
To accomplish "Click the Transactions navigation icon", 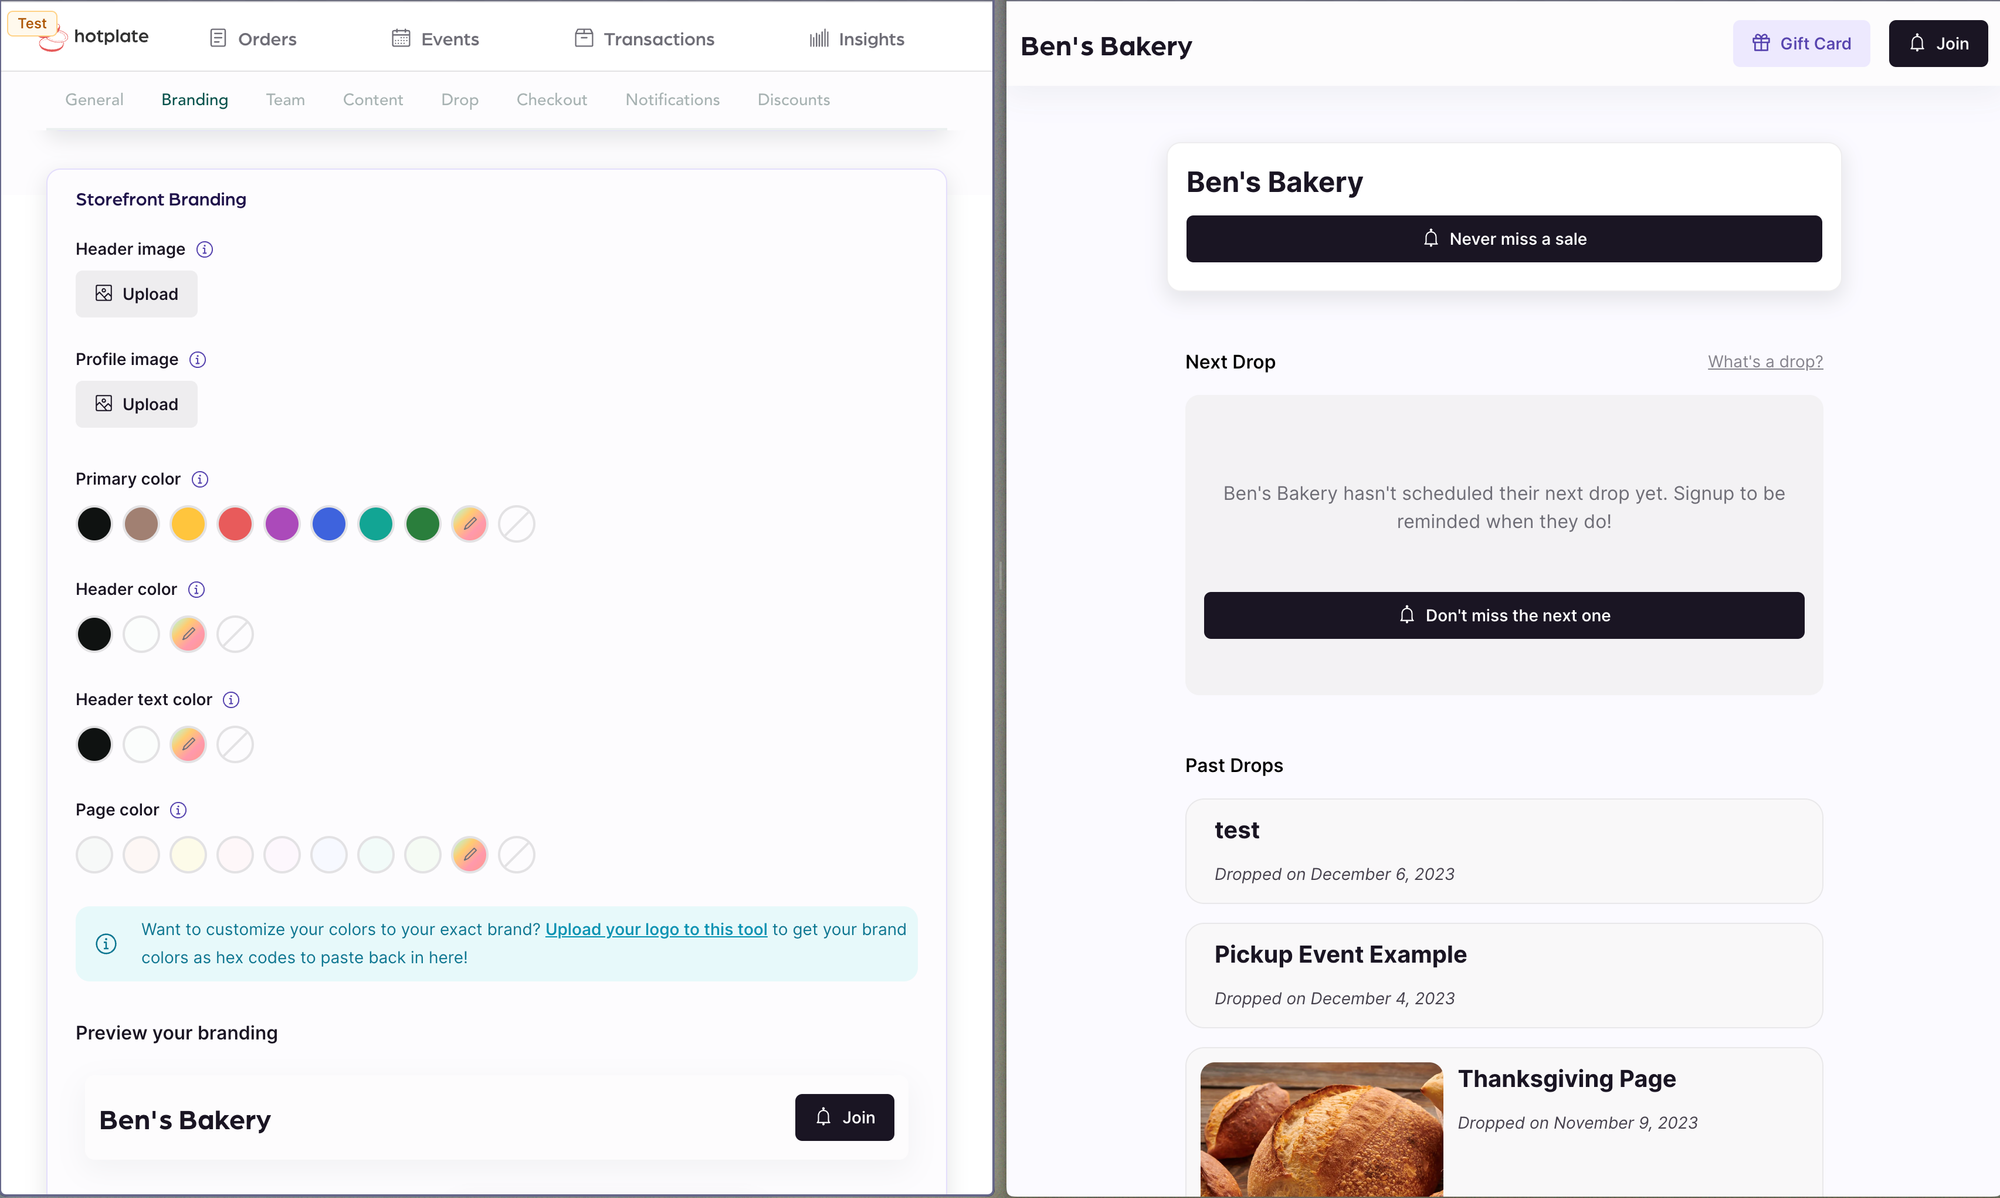I will [582, 39].
